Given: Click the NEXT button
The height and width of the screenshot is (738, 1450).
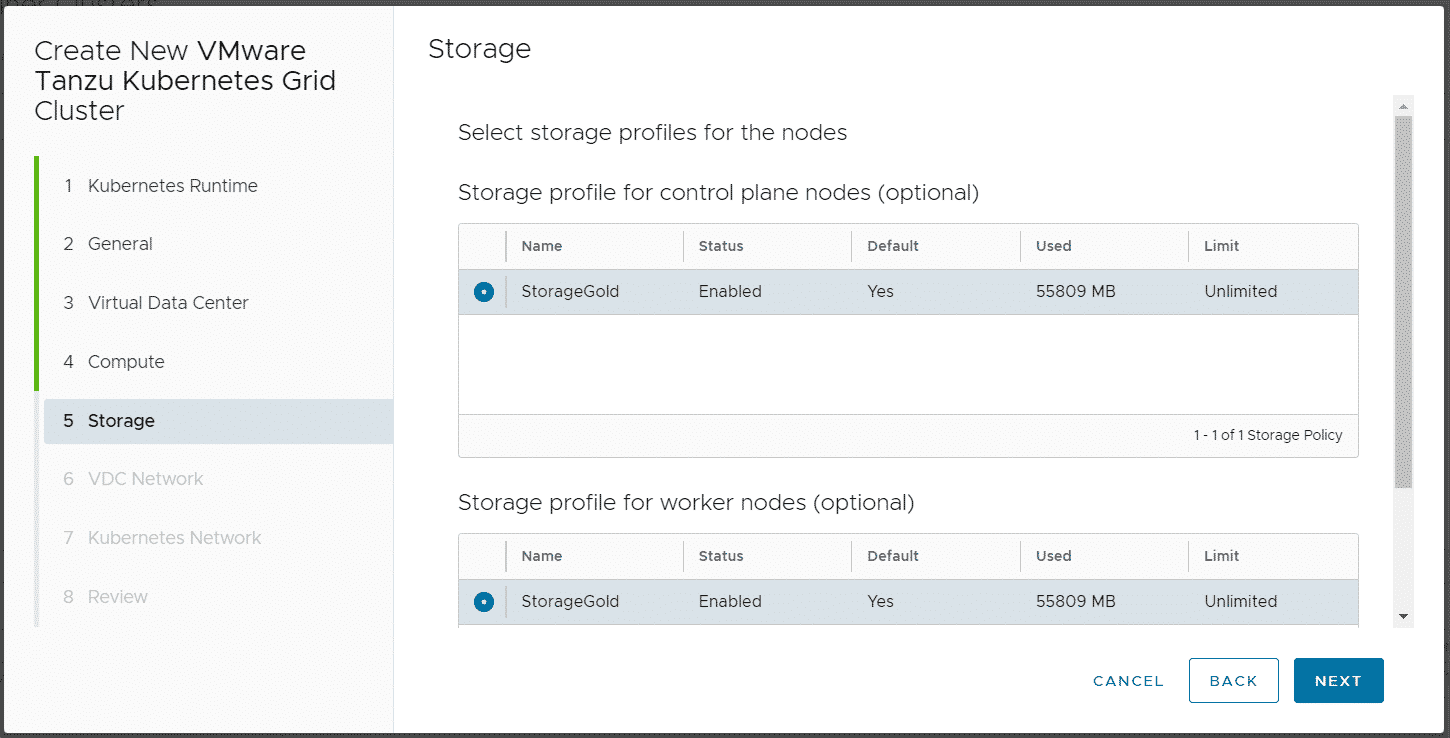Looking at the screenshot, I should [x=1338, y=681].
